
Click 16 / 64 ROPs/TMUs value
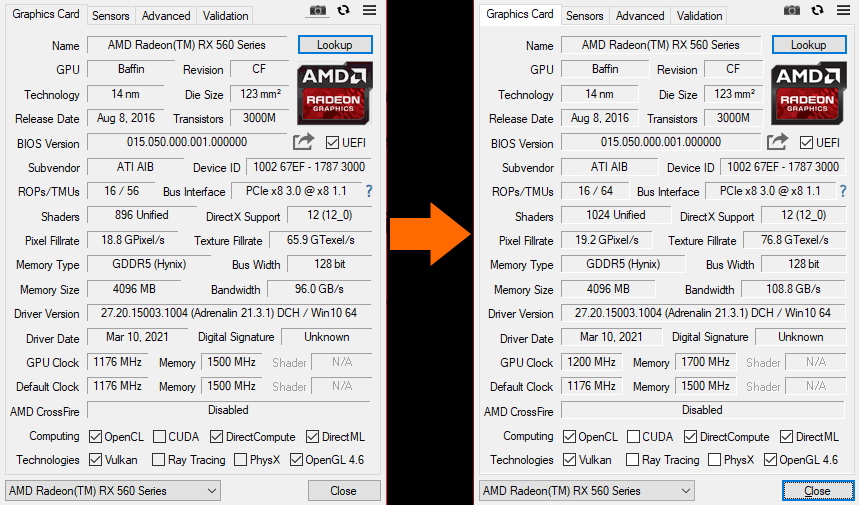pyautogui.click(x=595, y=191)
